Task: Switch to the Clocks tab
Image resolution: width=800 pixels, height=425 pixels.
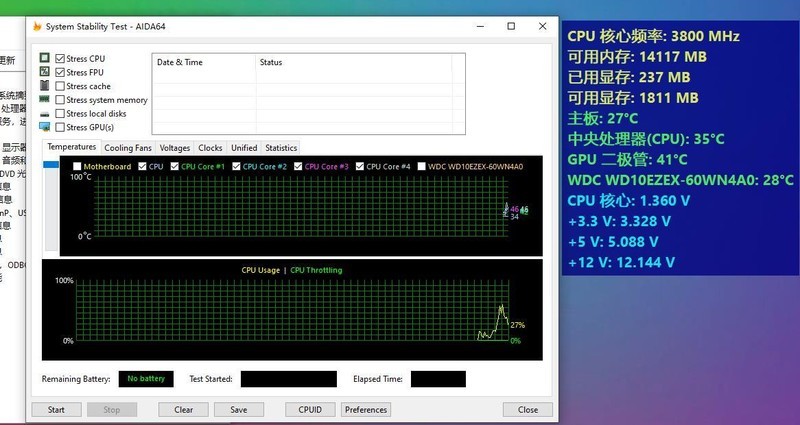Action: [x=210, y=148]
